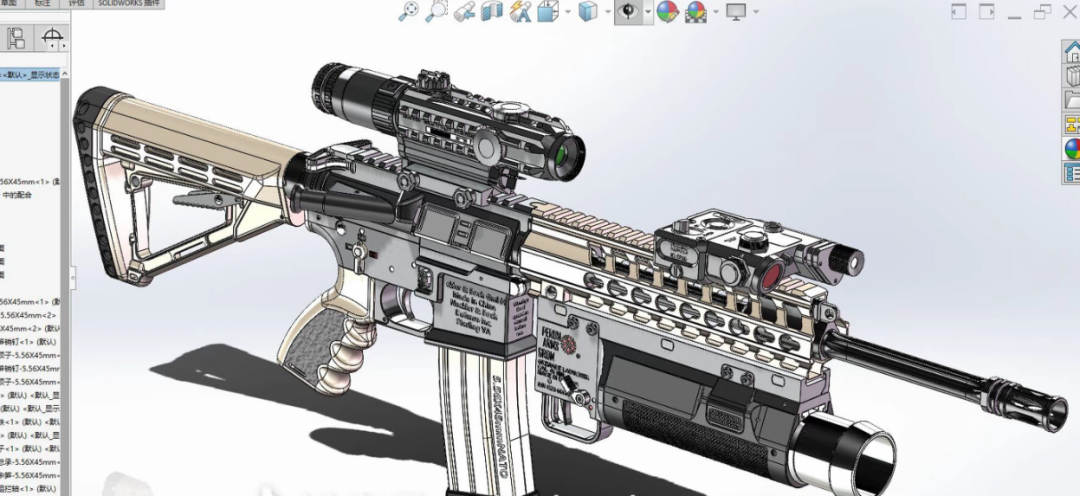This screenshot has width=1080, height=496.
Task: Select the Zoom to Area tool
Action: point(436,11)
